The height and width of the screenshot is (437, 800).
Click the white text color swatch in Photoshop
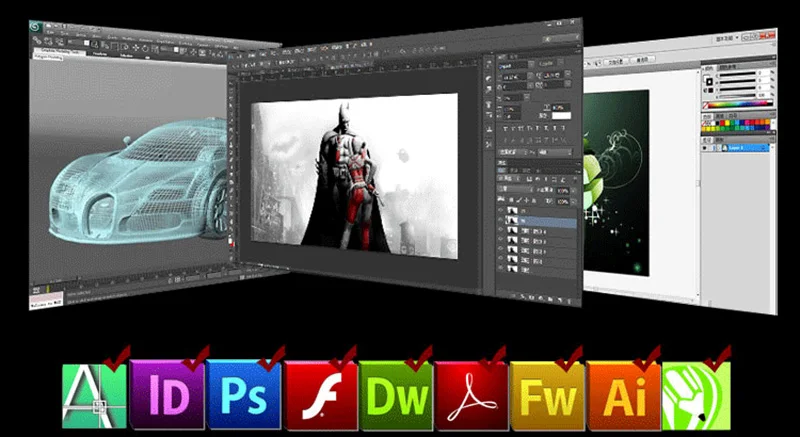(561, 115)
